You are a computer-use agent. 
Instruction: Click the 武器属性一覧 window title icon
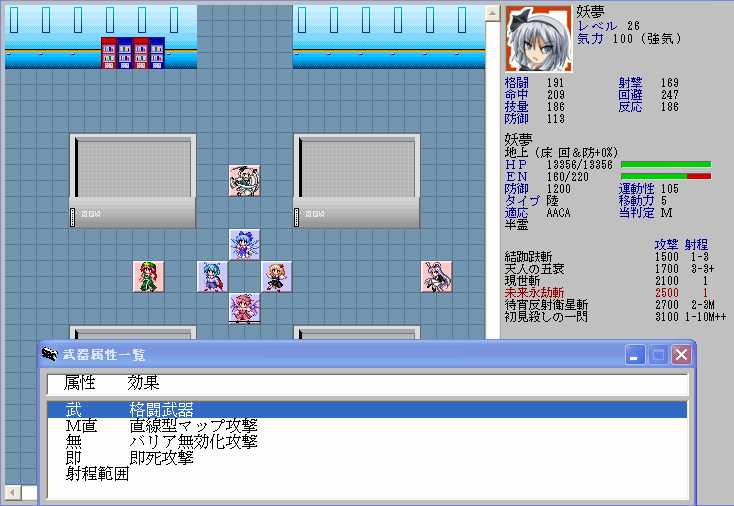tap(50, 354)
